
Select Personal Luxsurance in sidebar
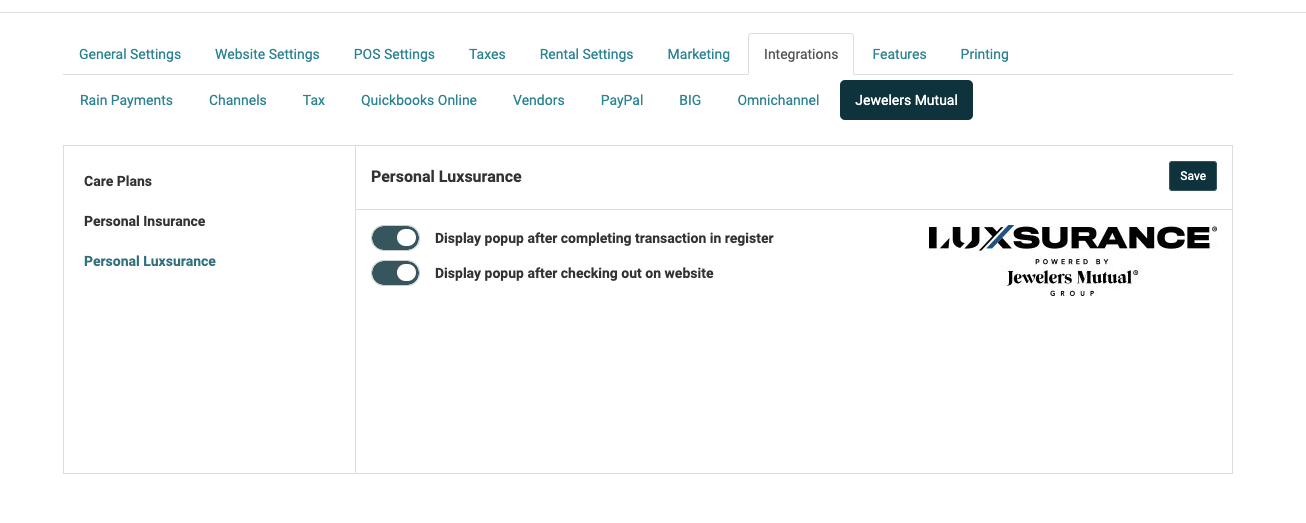150,261
